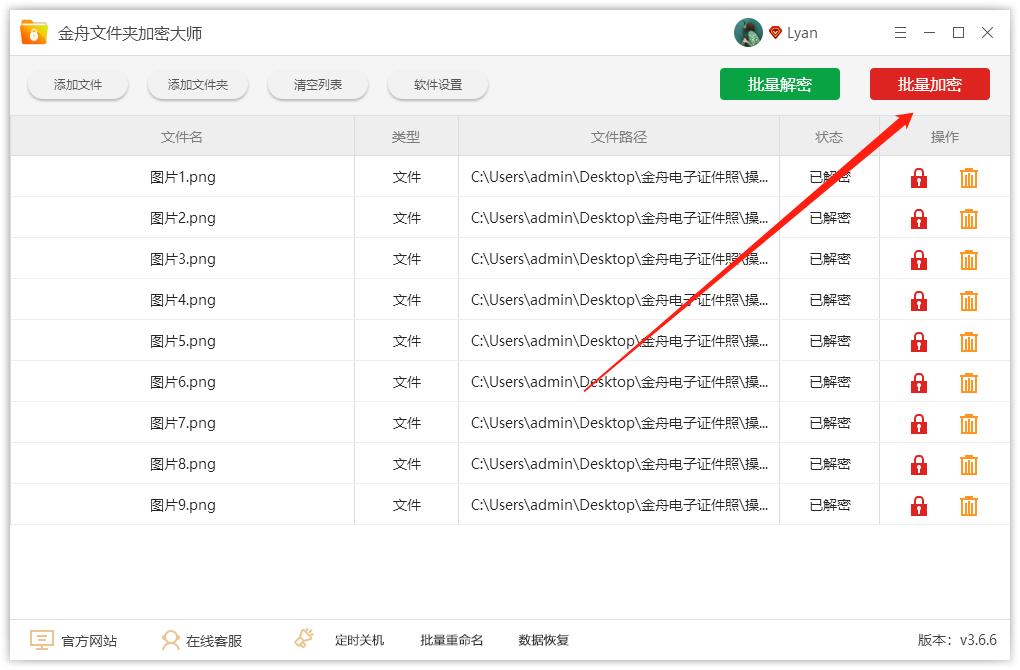Click the lock icon for 图片5.png
The height and width of the screenshot is (670, 1020).
point(918,341)
